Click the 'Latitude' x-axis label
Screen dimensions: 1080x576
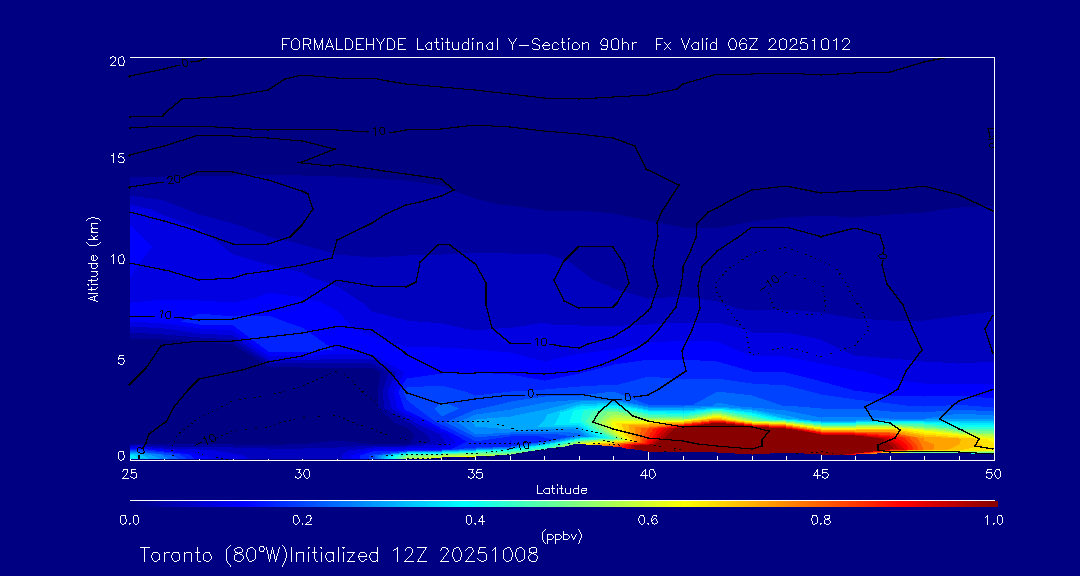click(x=561, y=489)
